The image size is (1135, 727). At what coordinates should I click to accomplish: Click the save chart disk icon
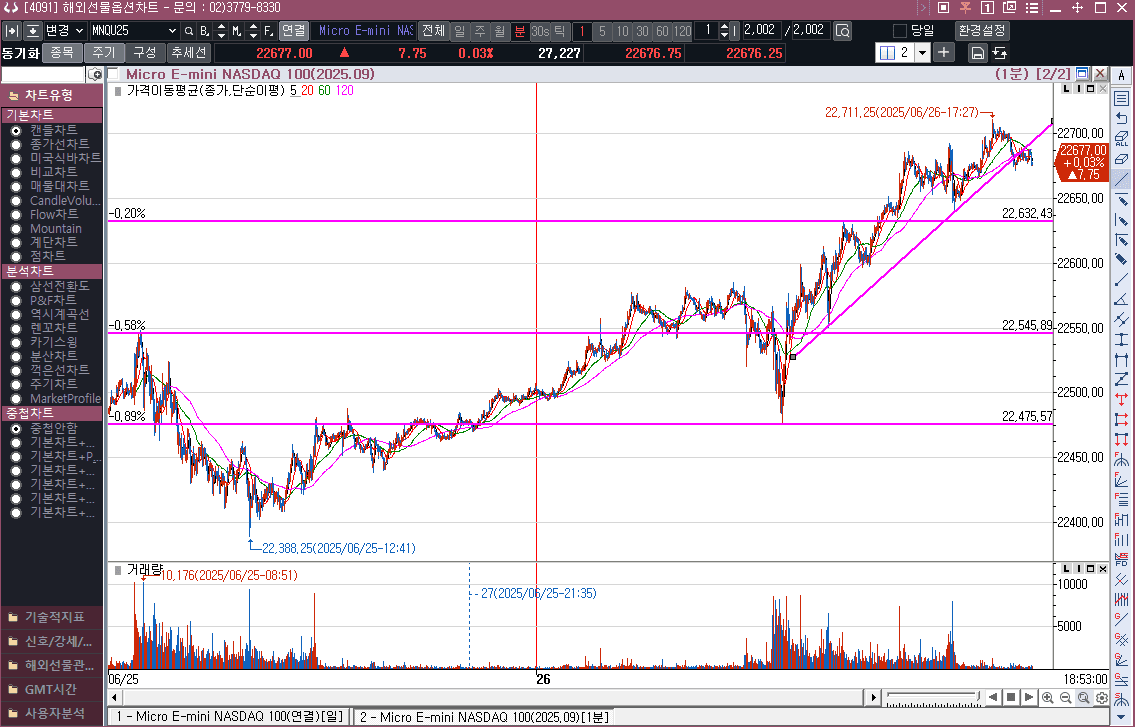click(977, 53)
